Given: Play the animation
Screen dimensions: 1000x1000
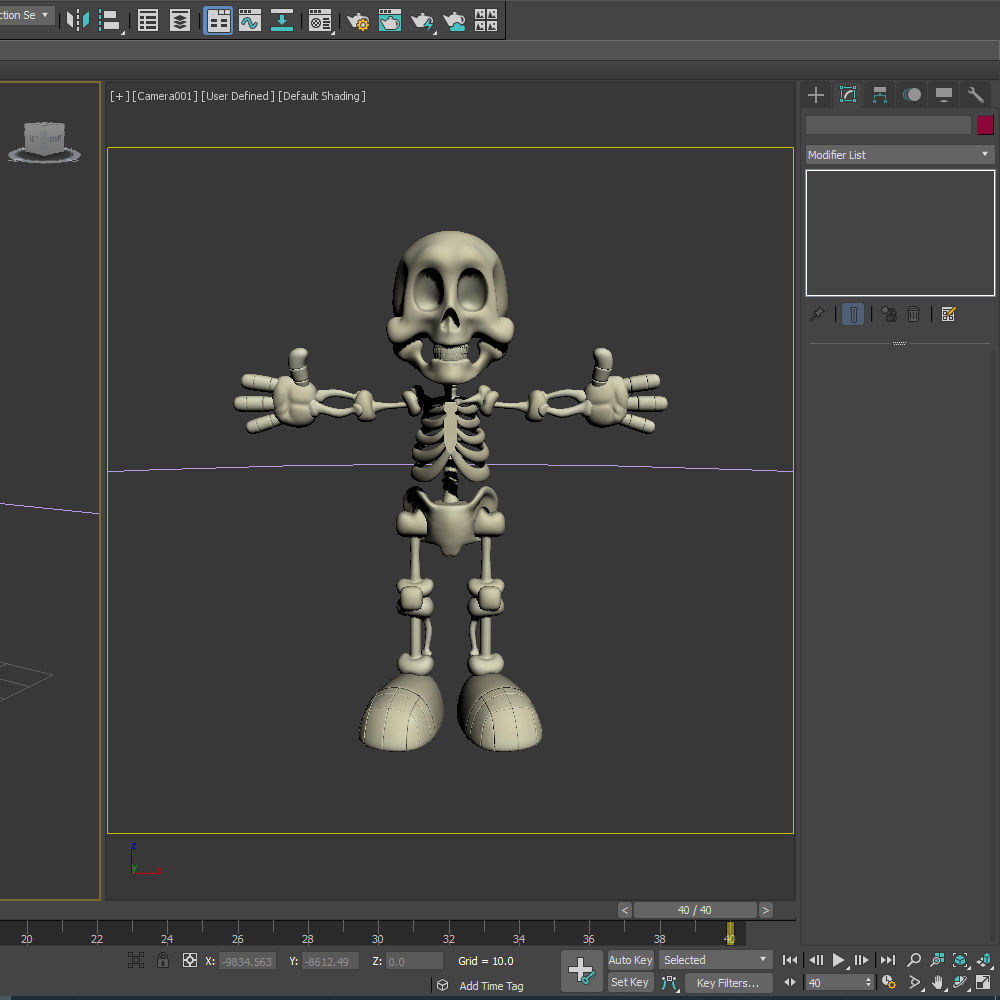Looking at the screenshot, I should click(x=839, y=960).
